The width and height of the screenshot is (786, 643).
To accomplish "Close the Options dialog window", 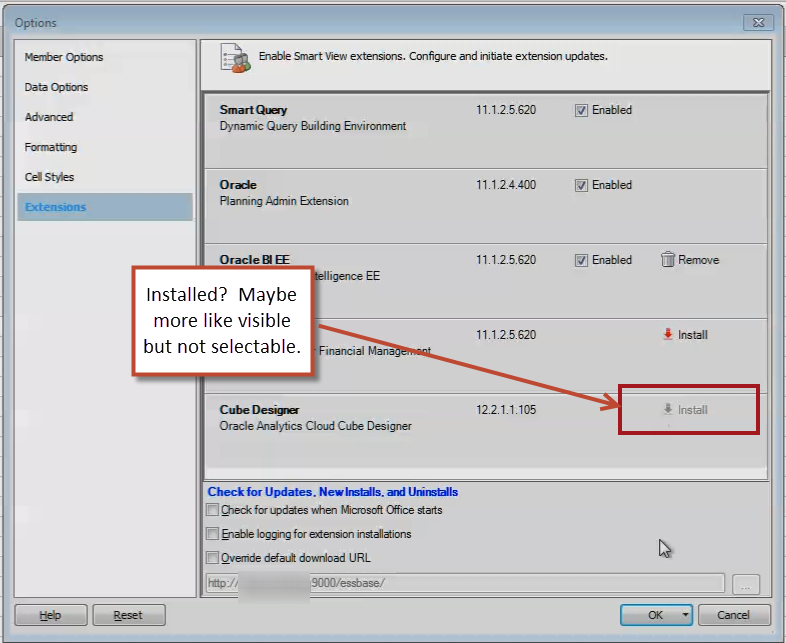I will coord(758,23).
